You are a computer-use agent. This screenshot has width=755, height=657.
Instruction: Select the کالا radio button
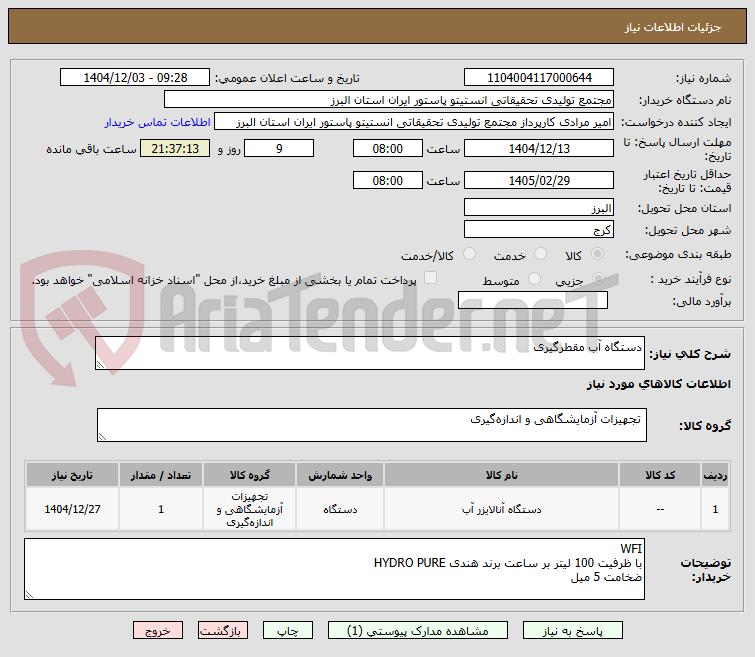point(598,254)
